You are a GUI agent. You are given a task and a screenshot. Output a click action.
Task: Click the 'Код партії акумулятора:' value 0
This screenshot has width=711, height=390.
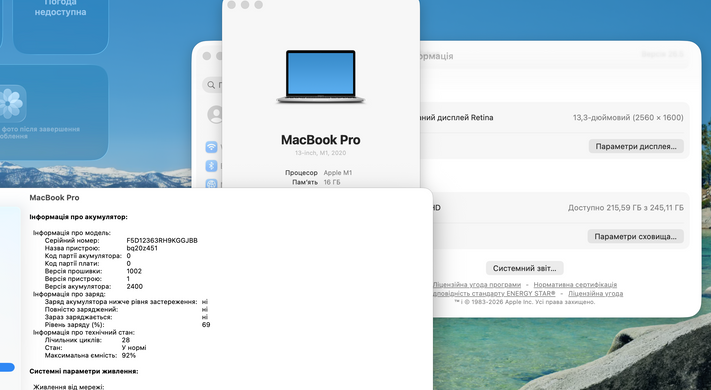click(129, 256)
